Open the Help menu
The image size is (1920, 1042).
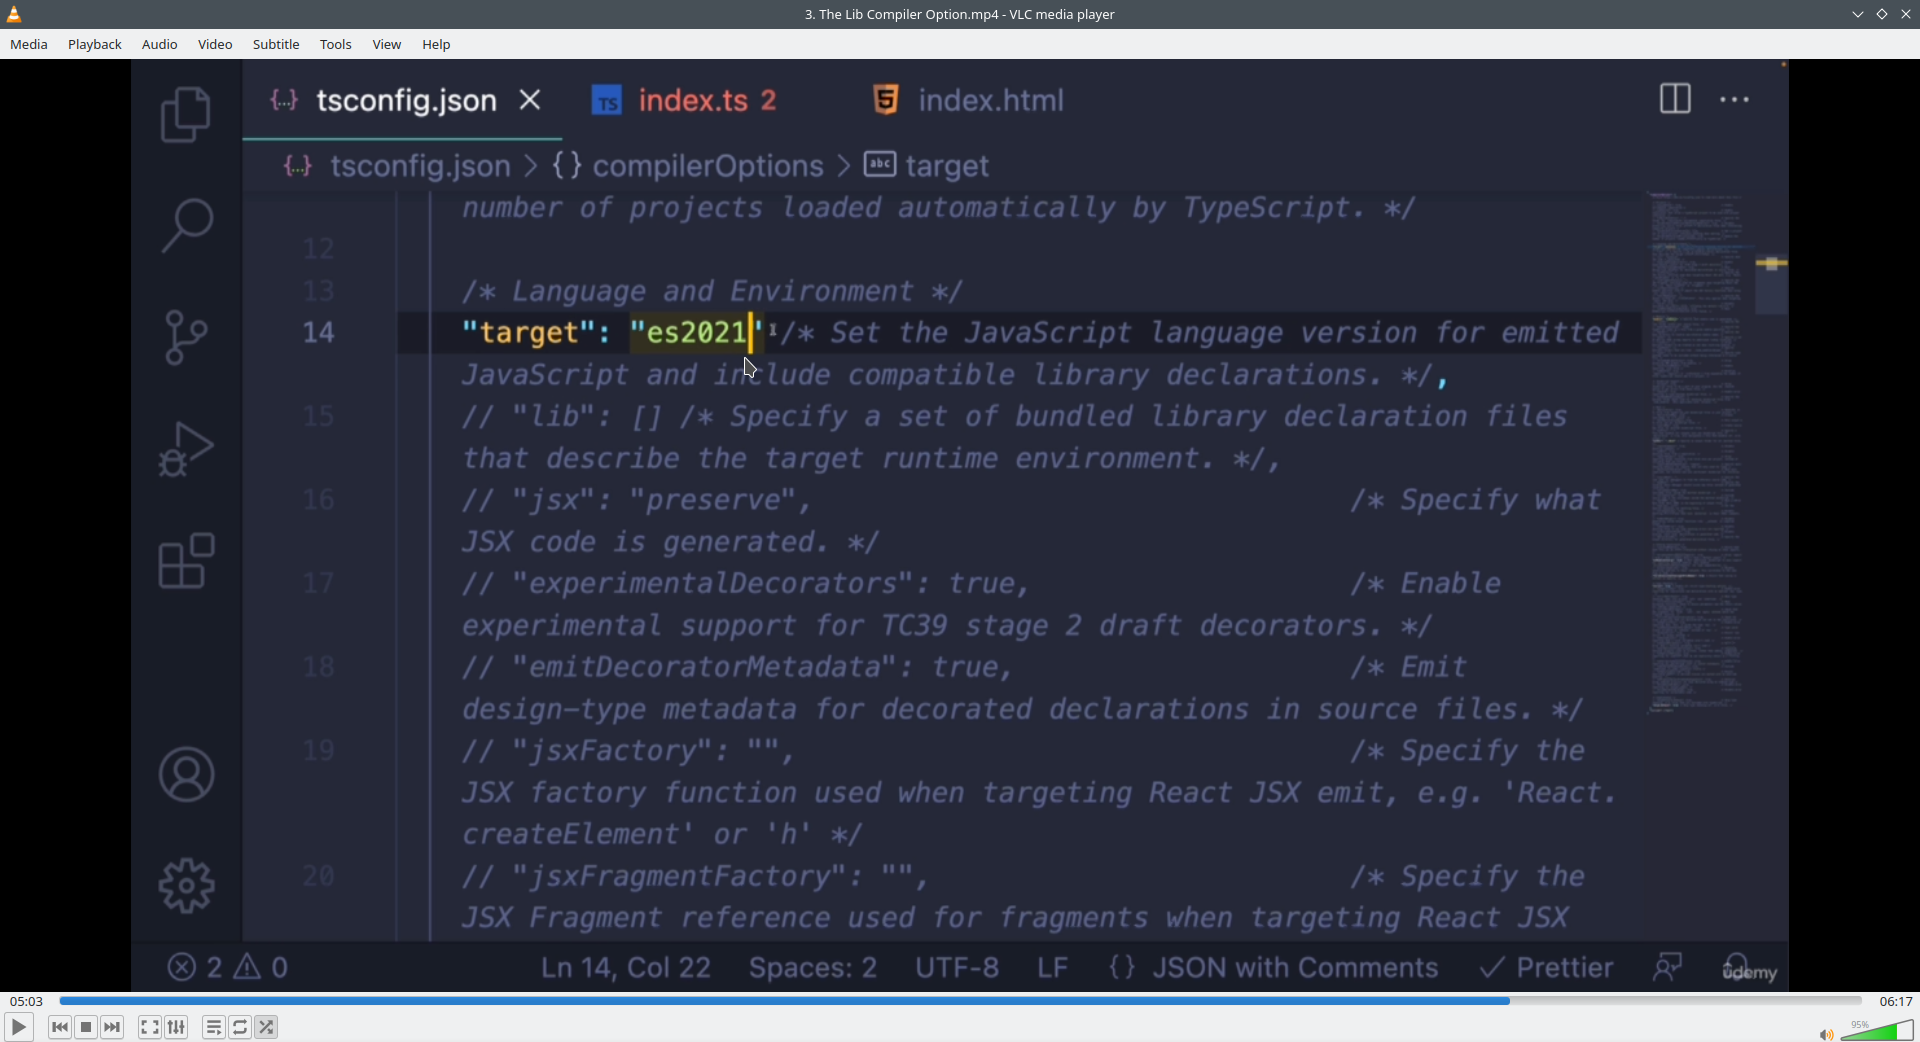437,45
